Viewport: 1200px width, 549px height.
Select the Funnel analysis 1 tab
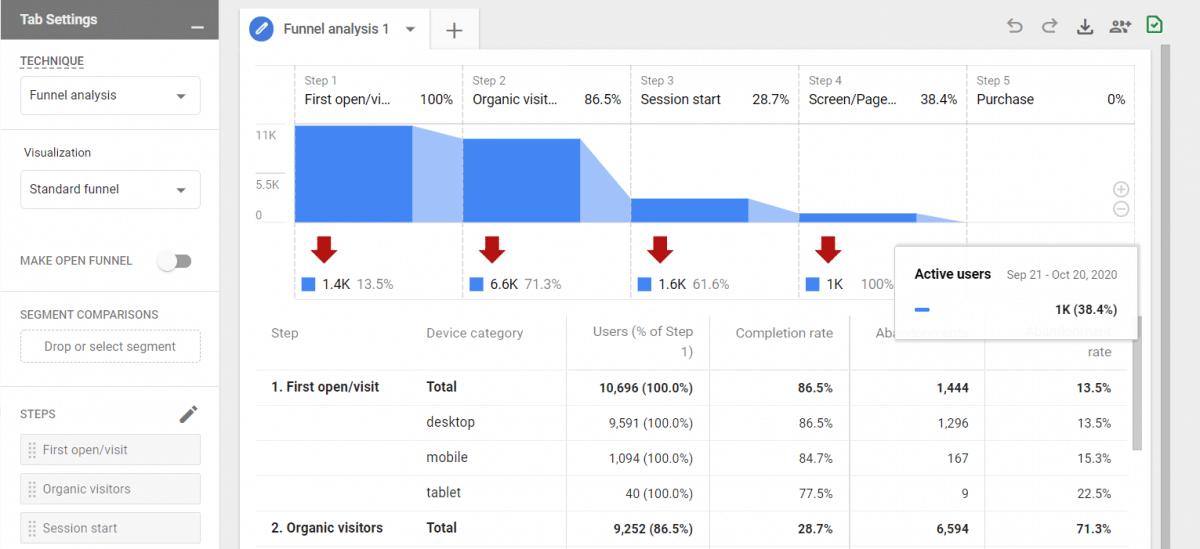click(x=335, y=30)
